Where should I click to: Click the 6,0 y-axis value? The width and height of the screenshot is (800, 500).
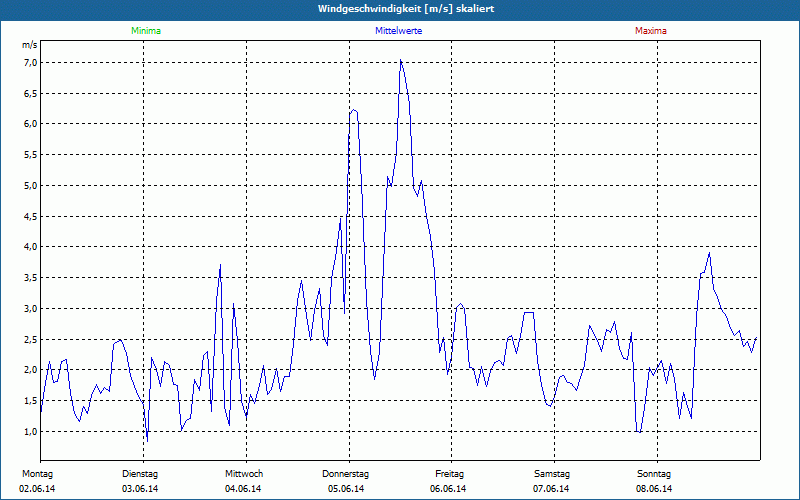point(30,124)
